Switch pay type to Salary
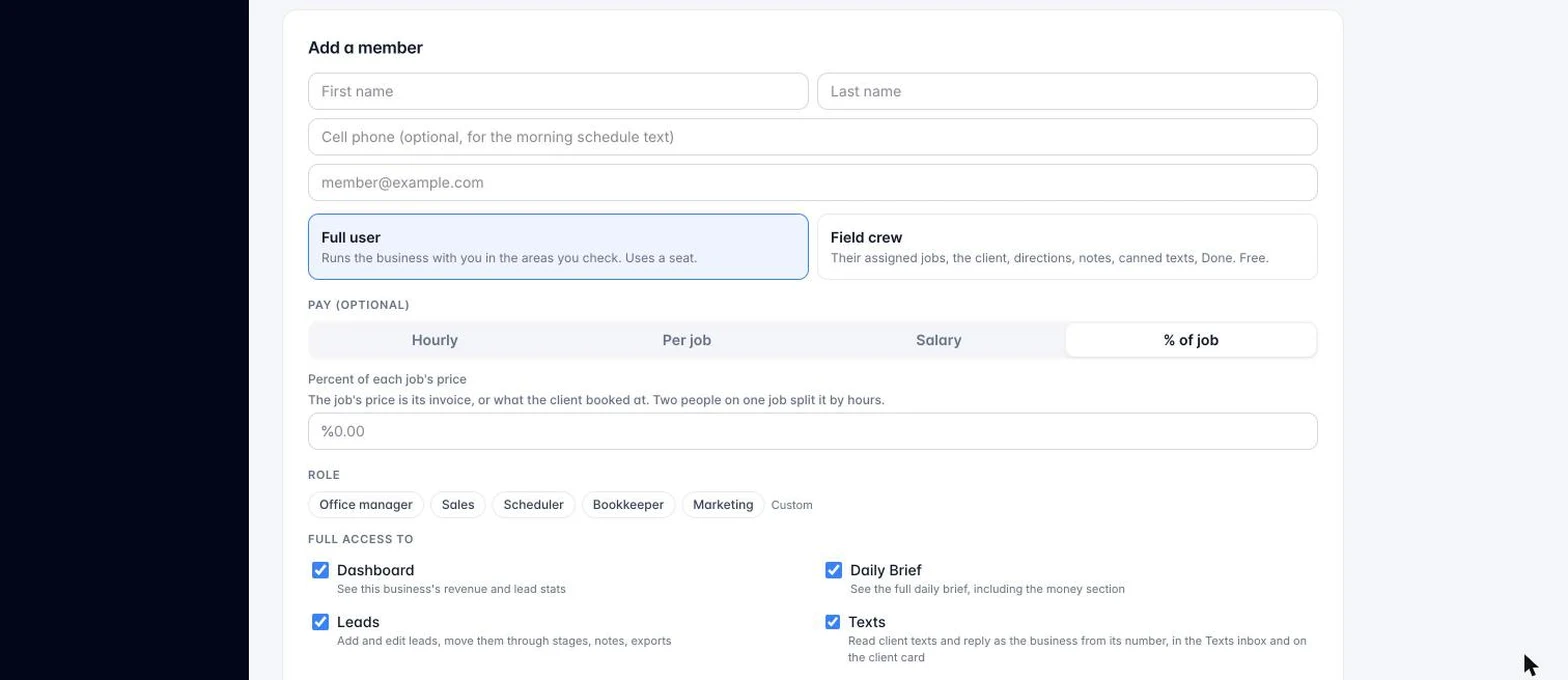 [939, 340]
